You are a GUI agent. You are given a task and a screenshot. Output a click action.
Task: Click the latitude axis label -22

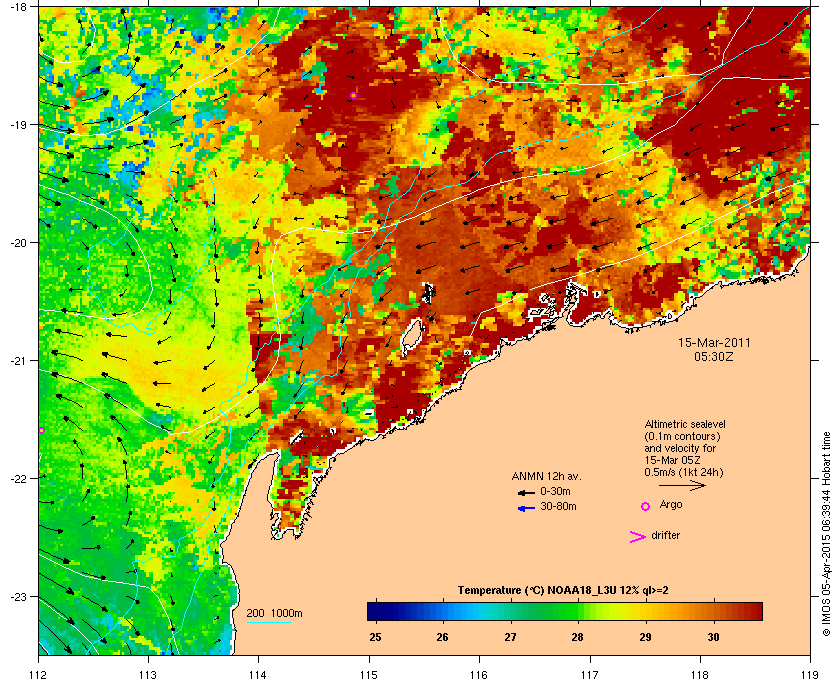pos(18,479)
